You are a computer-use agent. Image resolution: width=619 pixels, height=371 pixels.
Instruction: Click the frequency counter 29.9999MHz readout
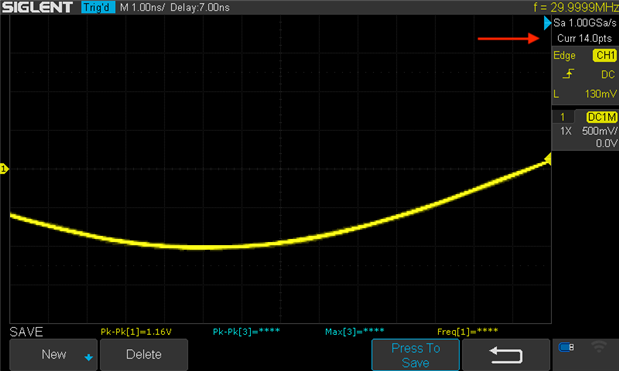576,7
